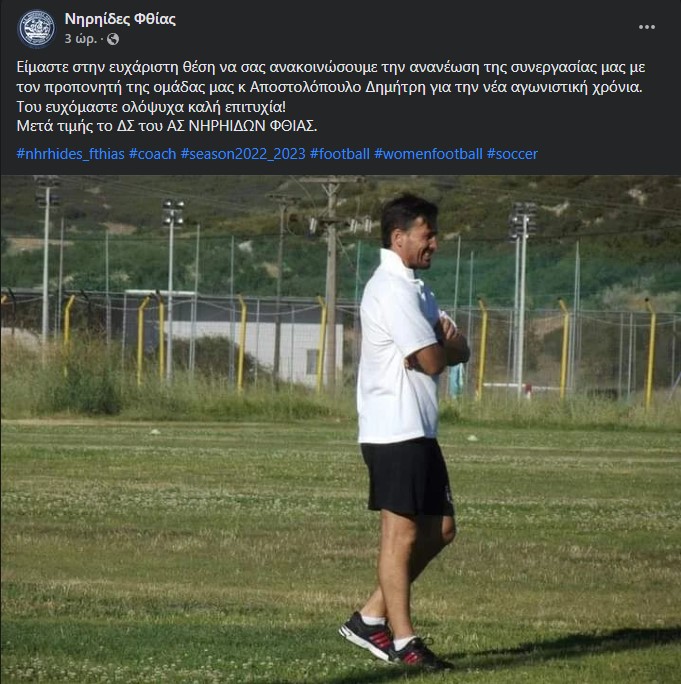Open the post timestamp 3 ώρ.
The image size is (681, 684).
(x=80, y=39)
